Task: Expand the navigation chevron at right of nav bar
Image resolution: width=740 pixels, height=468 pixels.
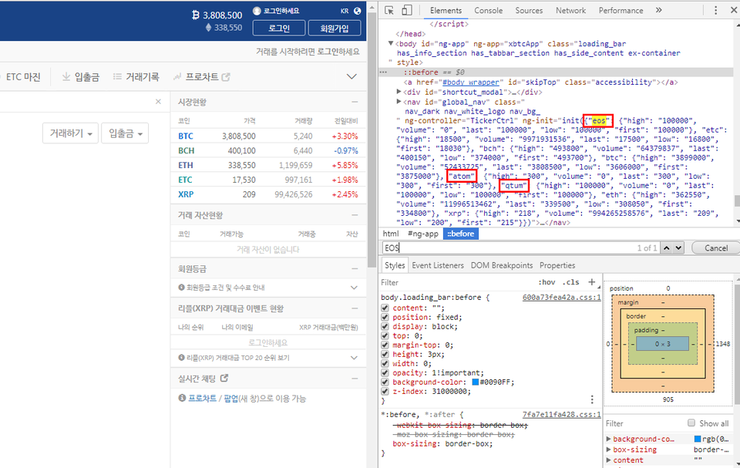Action: tap(352, 76)
